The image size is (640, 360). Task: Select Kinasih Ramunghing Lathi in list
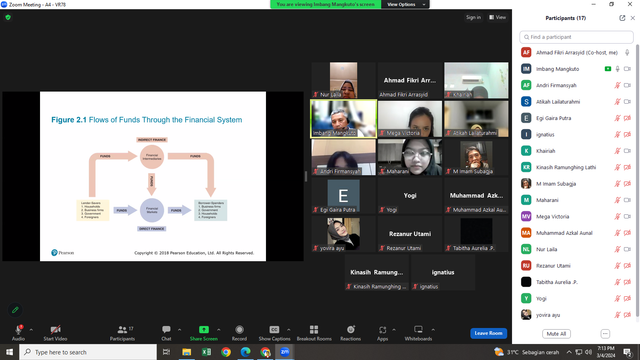(x=576, y=167)
